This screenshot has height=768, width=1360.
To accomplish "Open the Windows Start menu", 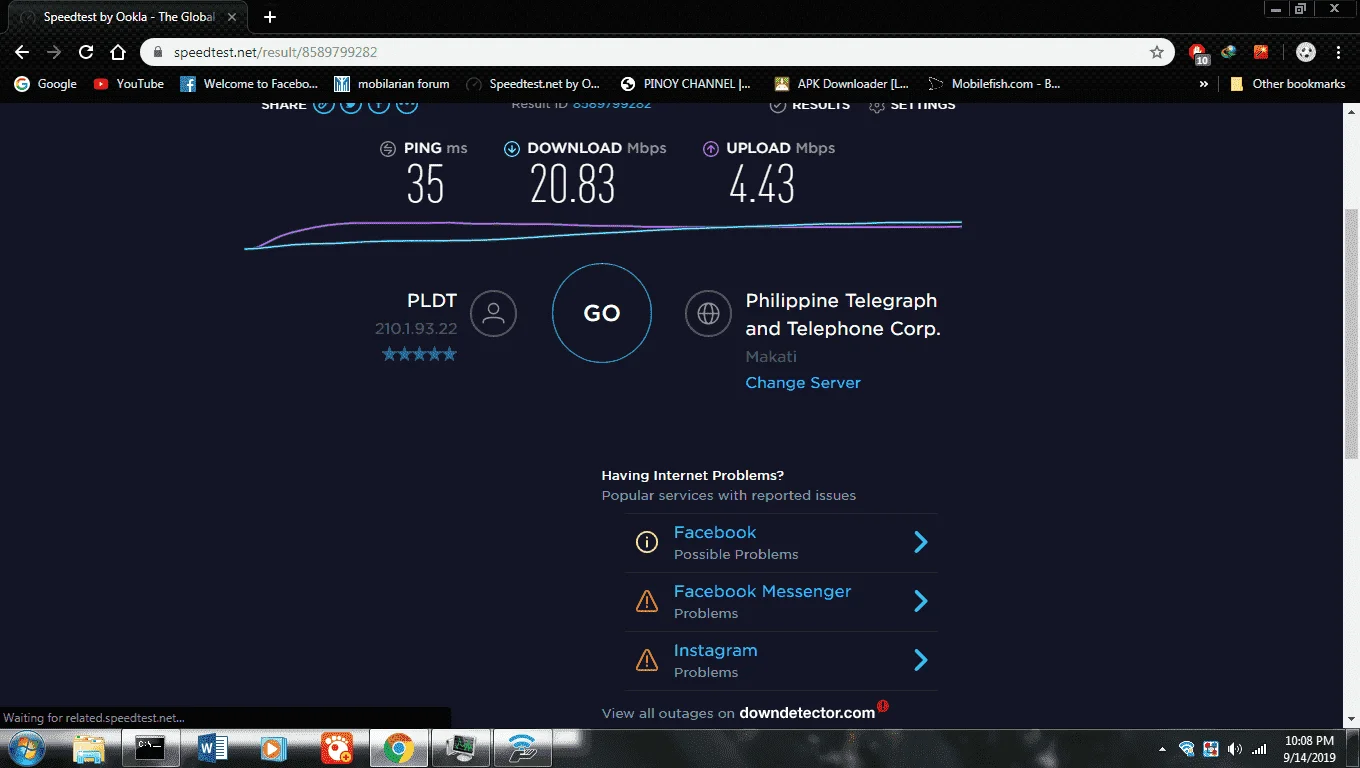I will pos(27,748).
